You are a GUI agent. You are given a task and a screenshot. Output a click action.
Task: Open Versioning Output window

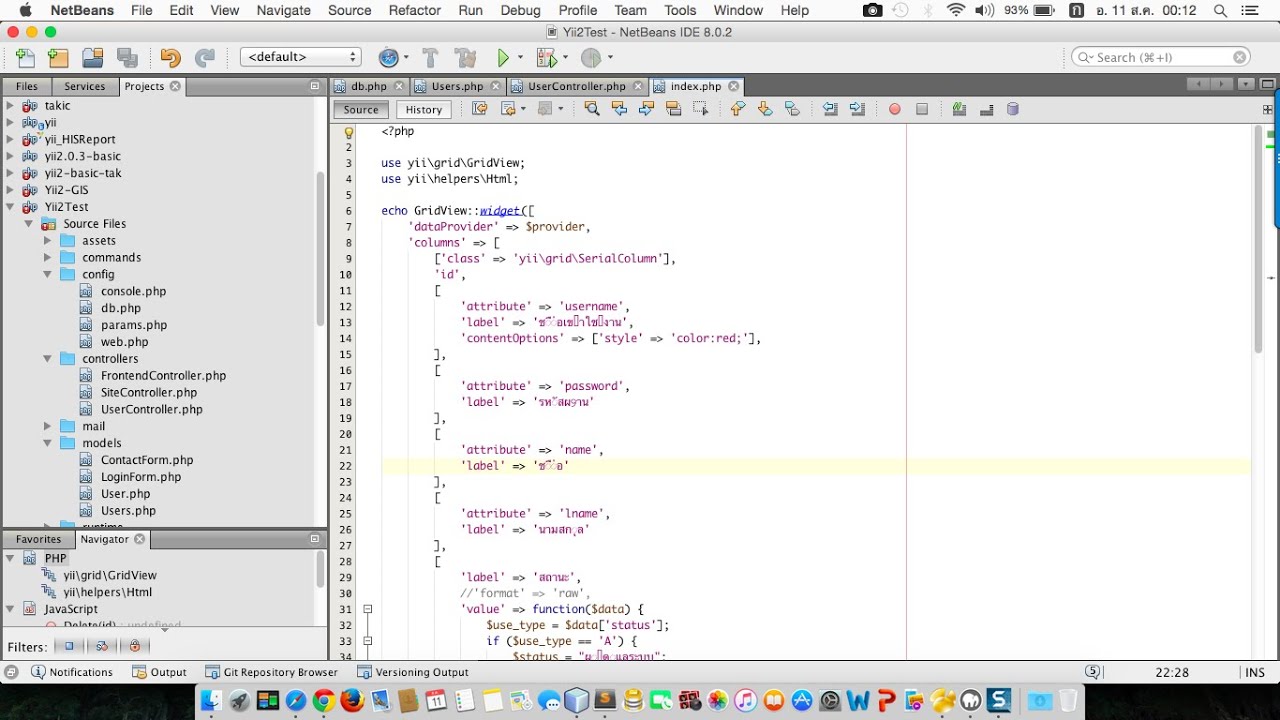(x=413, y=672)
